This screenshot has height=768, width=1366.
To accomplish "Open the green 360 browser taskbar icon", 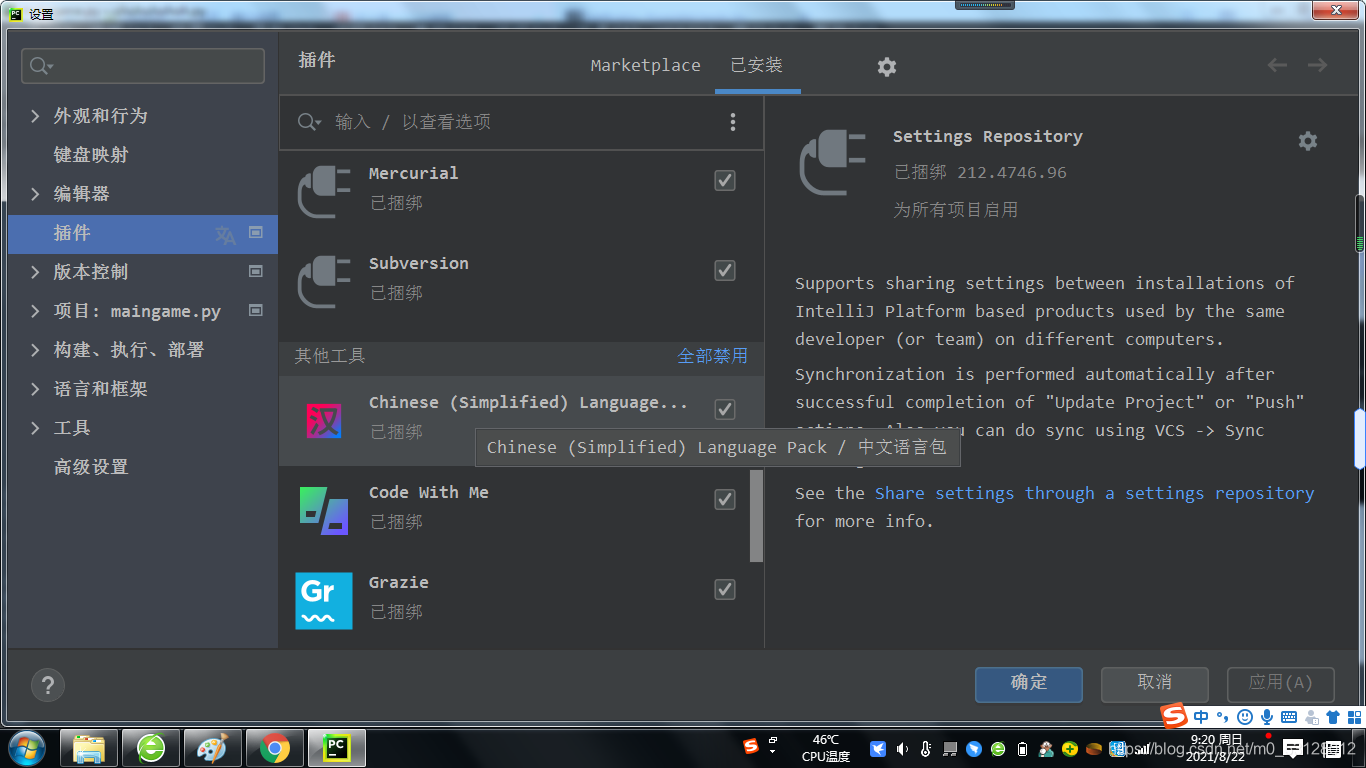I will coord(151,748).
